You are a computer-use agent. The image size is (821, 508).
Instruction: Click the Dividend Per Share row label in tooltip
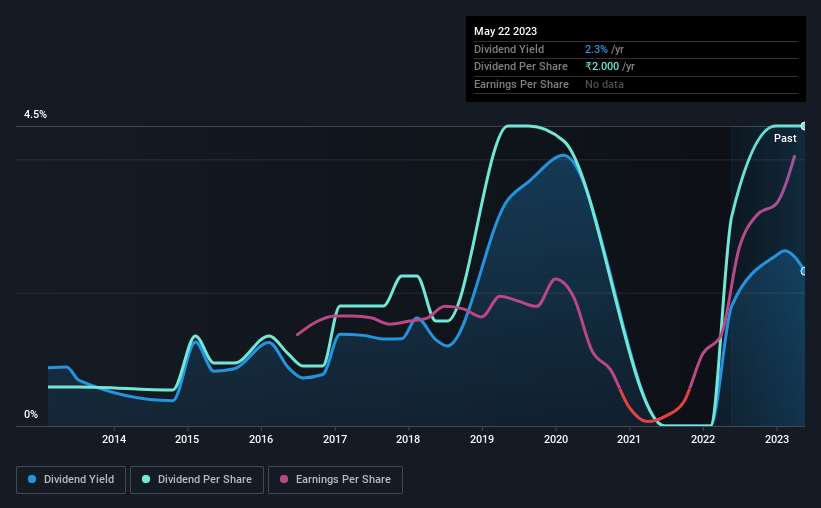[x=521, y=67]
